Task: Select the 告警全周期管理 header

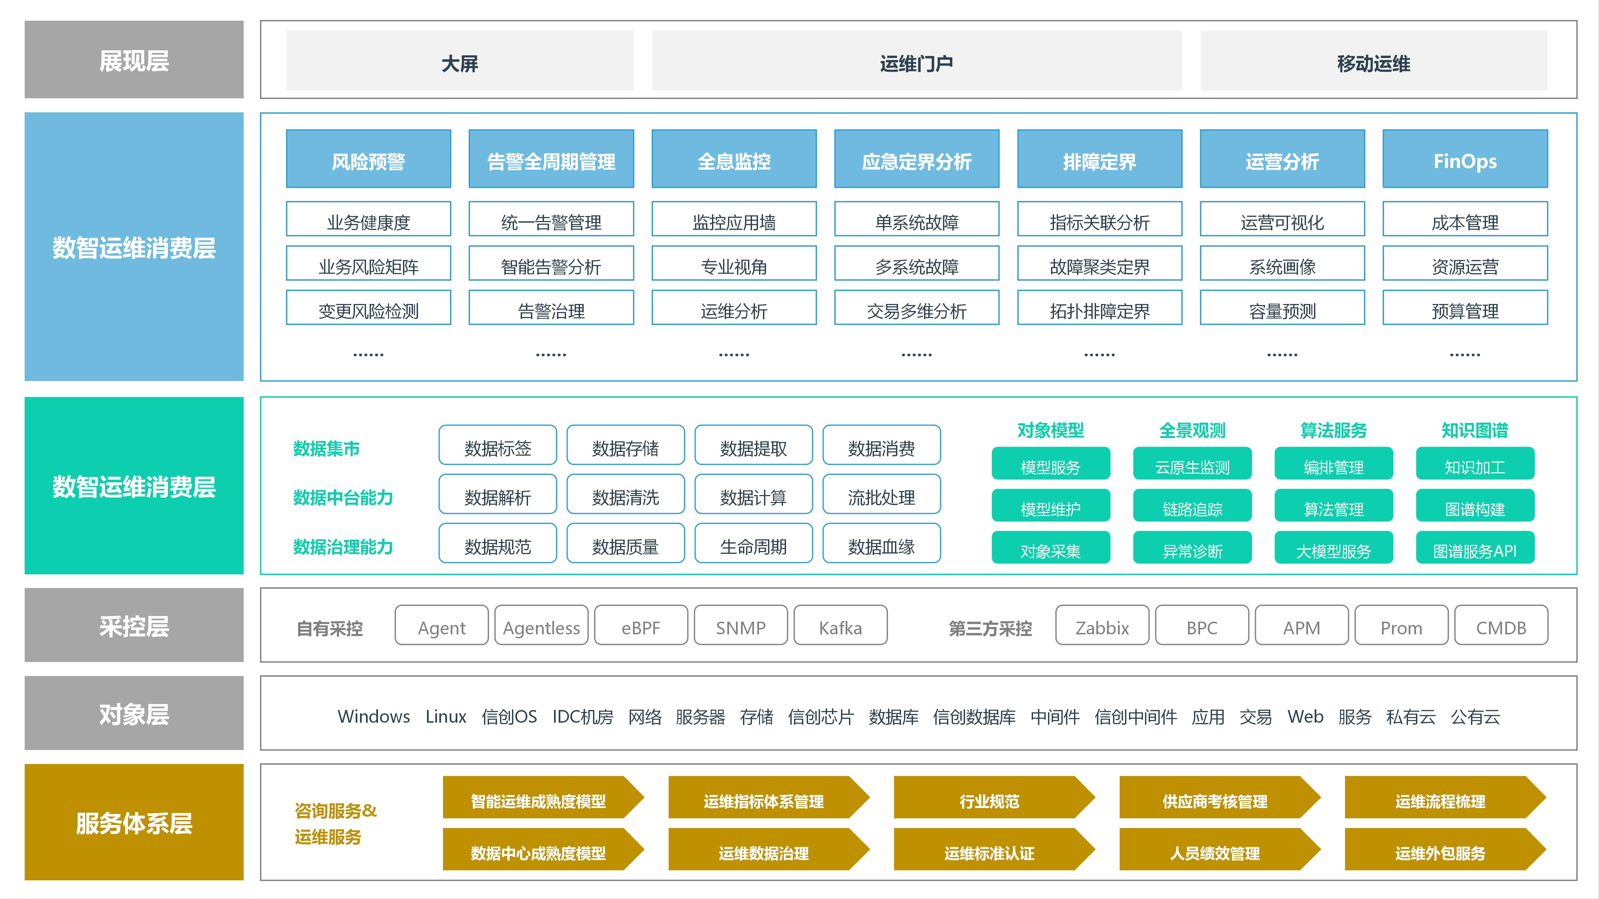Action: click(551, 160)
